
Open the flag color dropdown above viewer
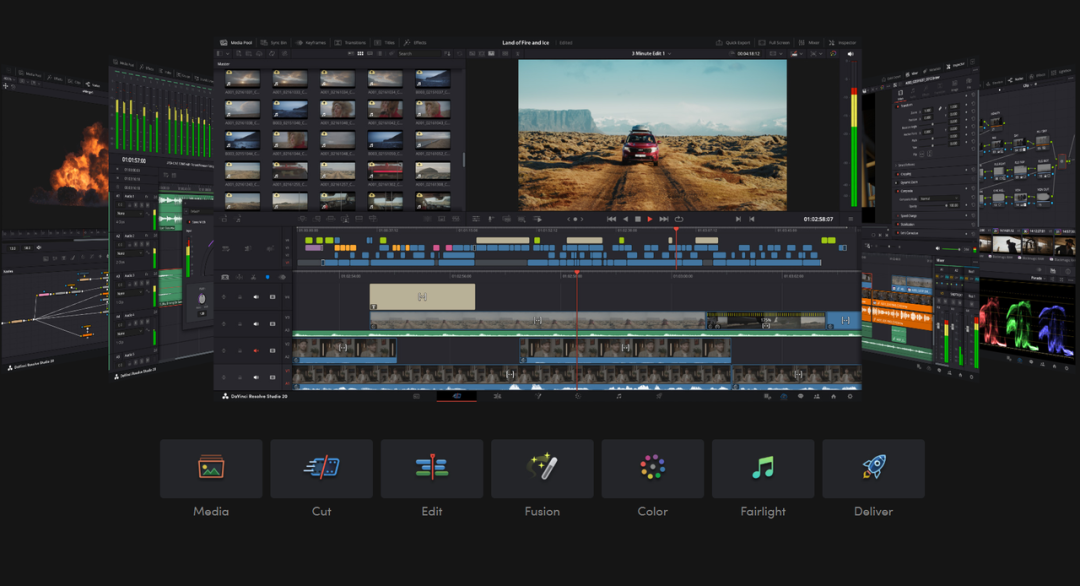click(x=796, y=54)
